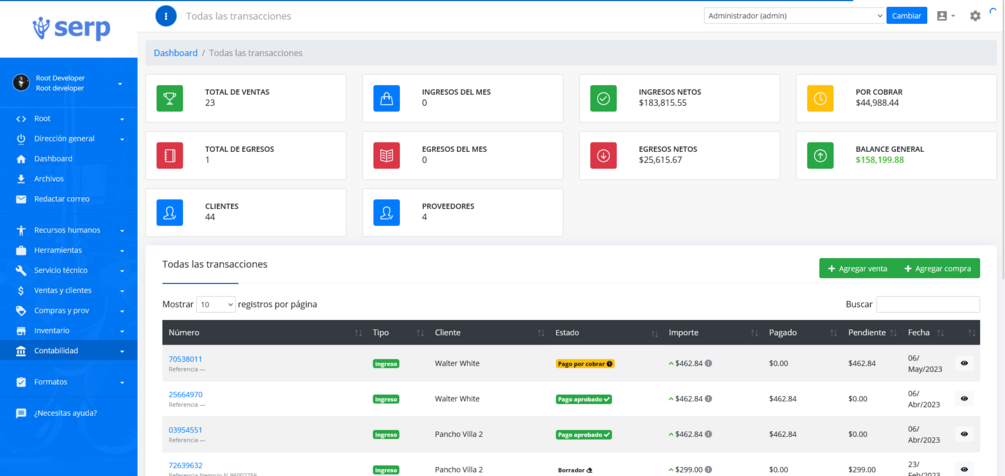Viewport: 1005px width, 476px height.
Task: Click the Total de egresos notebook icon
Action: point(170,155)
